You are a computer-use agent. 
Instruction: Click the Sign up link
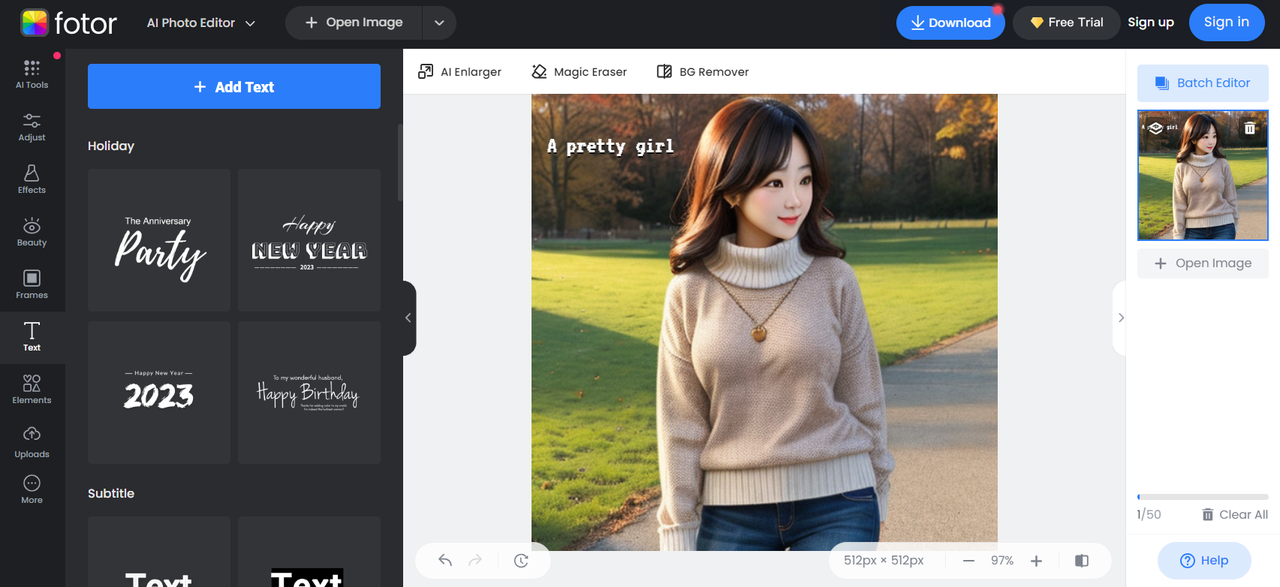tap(1151, 22)
